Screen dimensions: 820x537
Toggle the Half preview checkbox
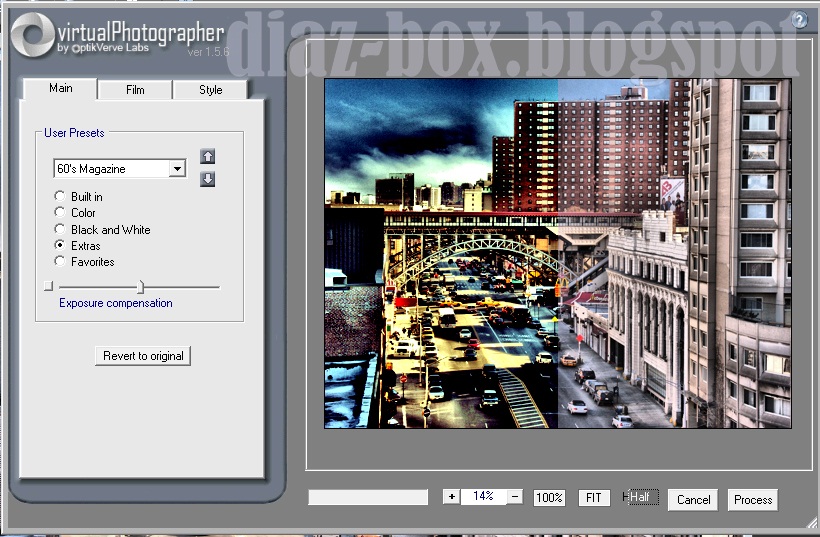click(640, 497)
